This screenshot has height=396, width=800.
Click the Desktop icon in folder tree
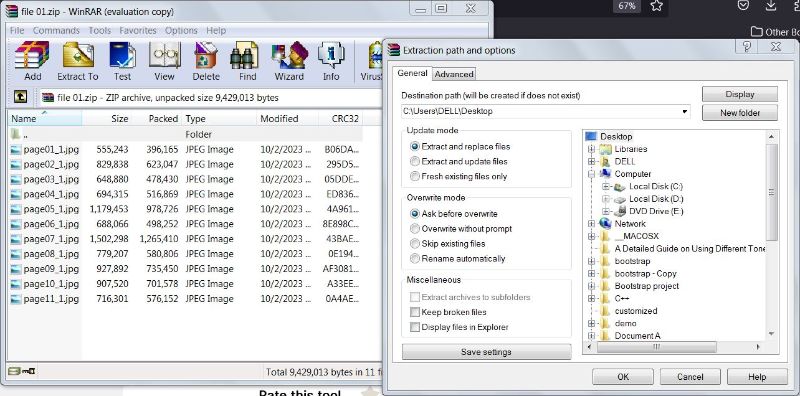pos(591,137)
